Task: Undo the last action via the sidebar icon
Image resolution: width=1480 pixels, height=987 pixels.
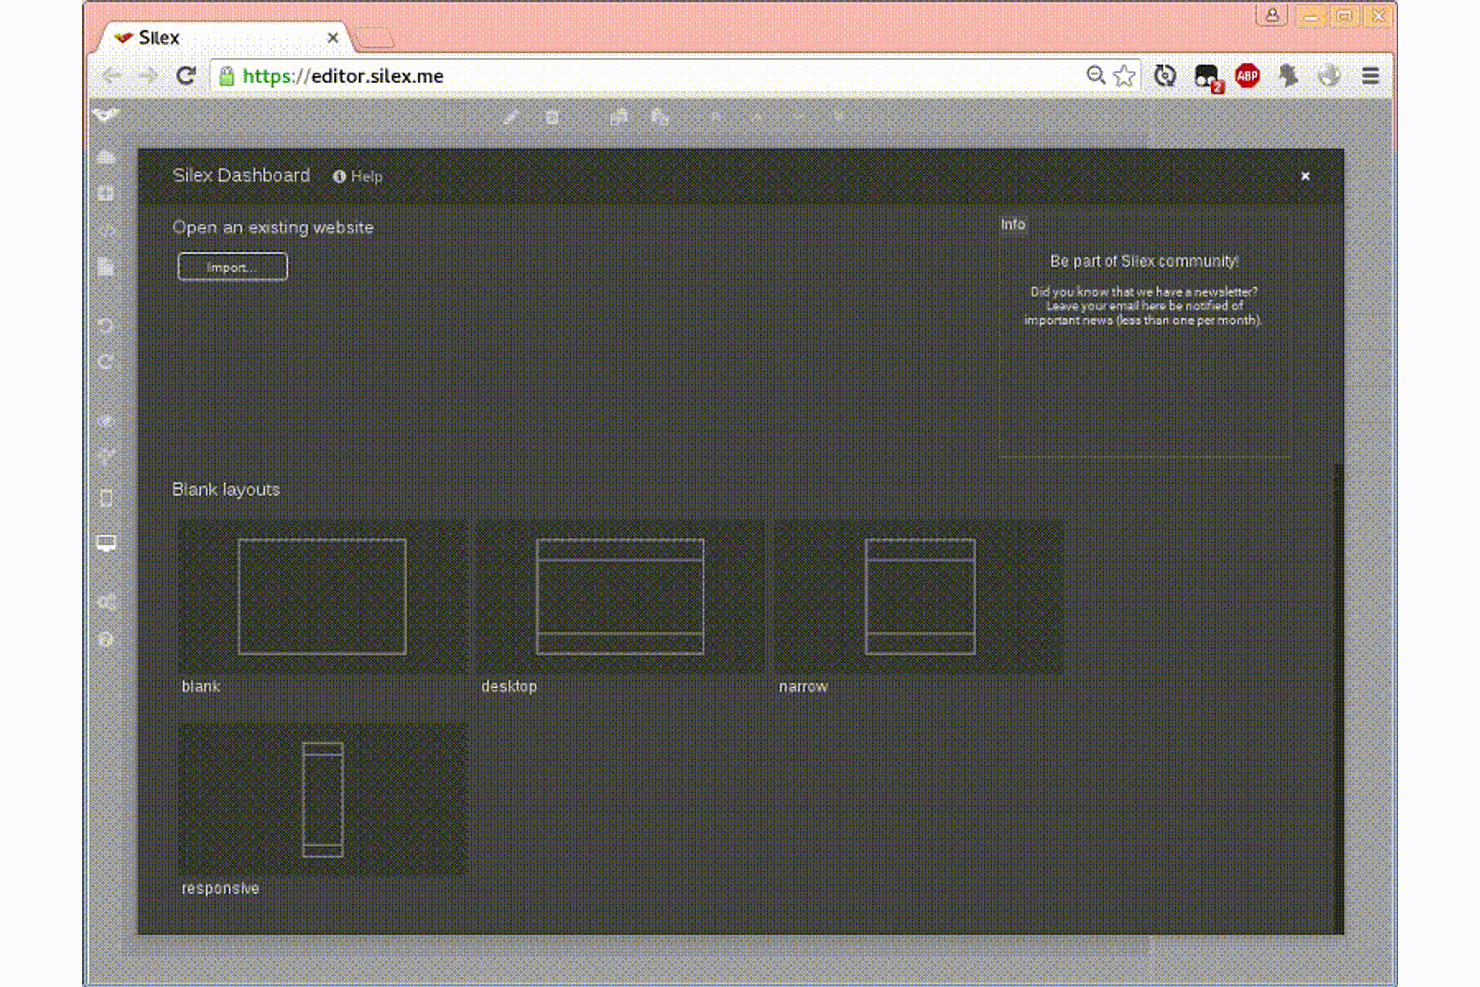Action: pos(107,326)
